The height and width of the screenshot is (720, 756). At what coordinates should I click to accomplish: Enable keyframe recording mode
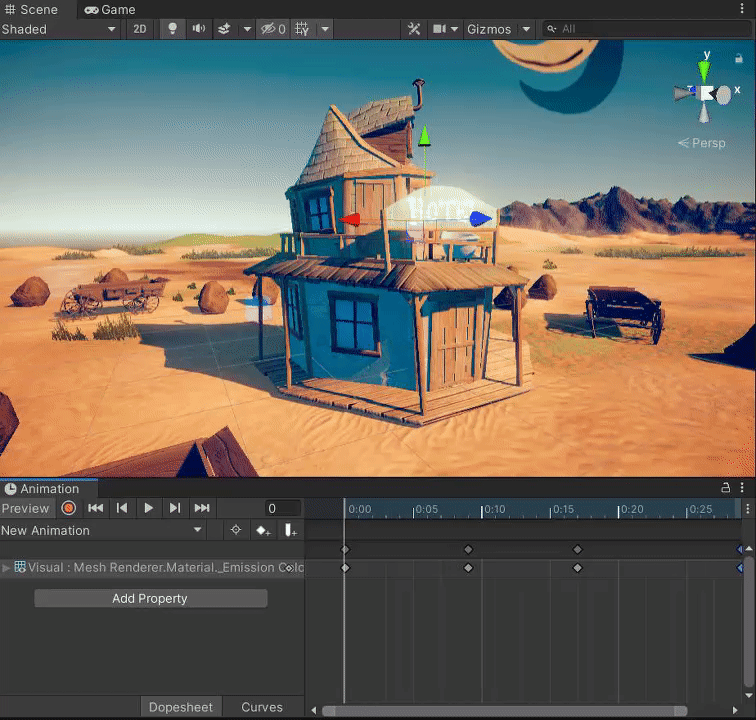tap(68, 508)
